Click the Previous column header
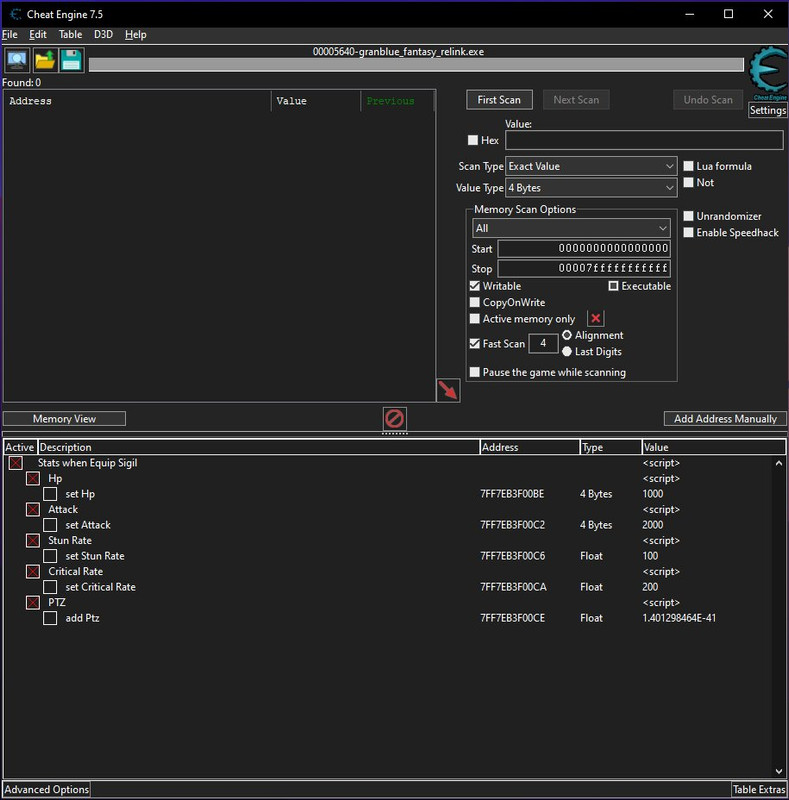Viewport: 789px width, 800px height. click(x=397, y=101)
